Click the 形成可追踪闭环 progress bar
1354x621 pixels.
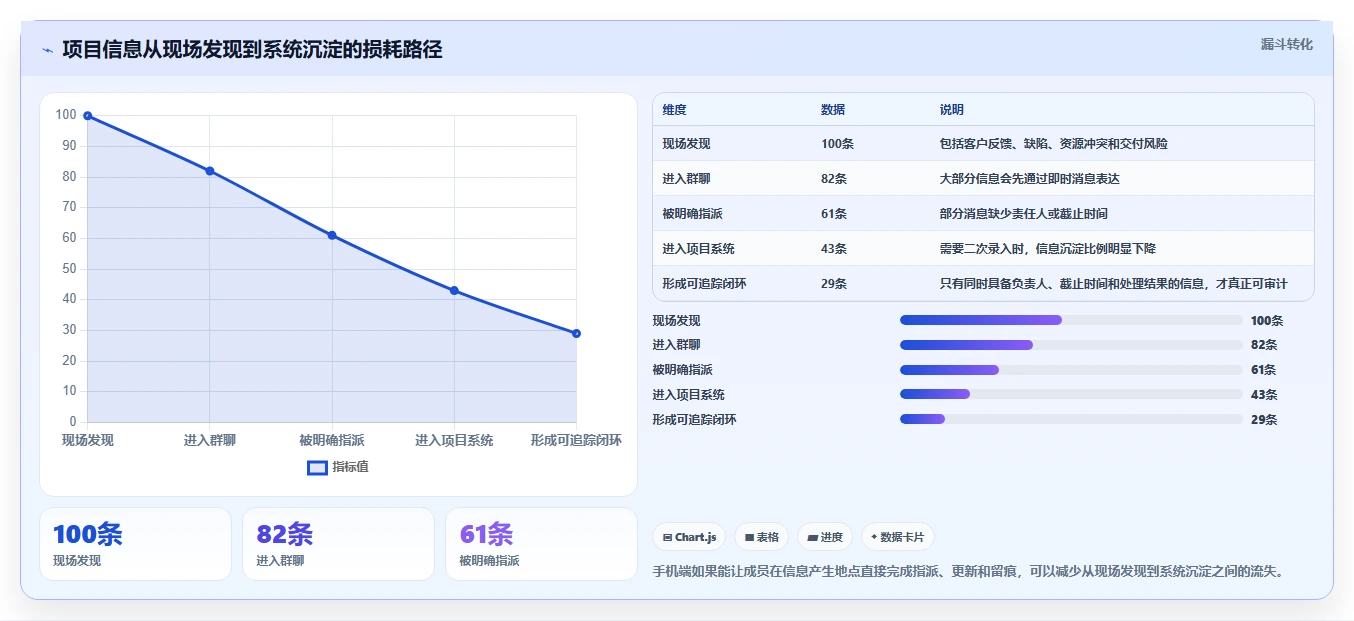click(x=1071, y=419)
